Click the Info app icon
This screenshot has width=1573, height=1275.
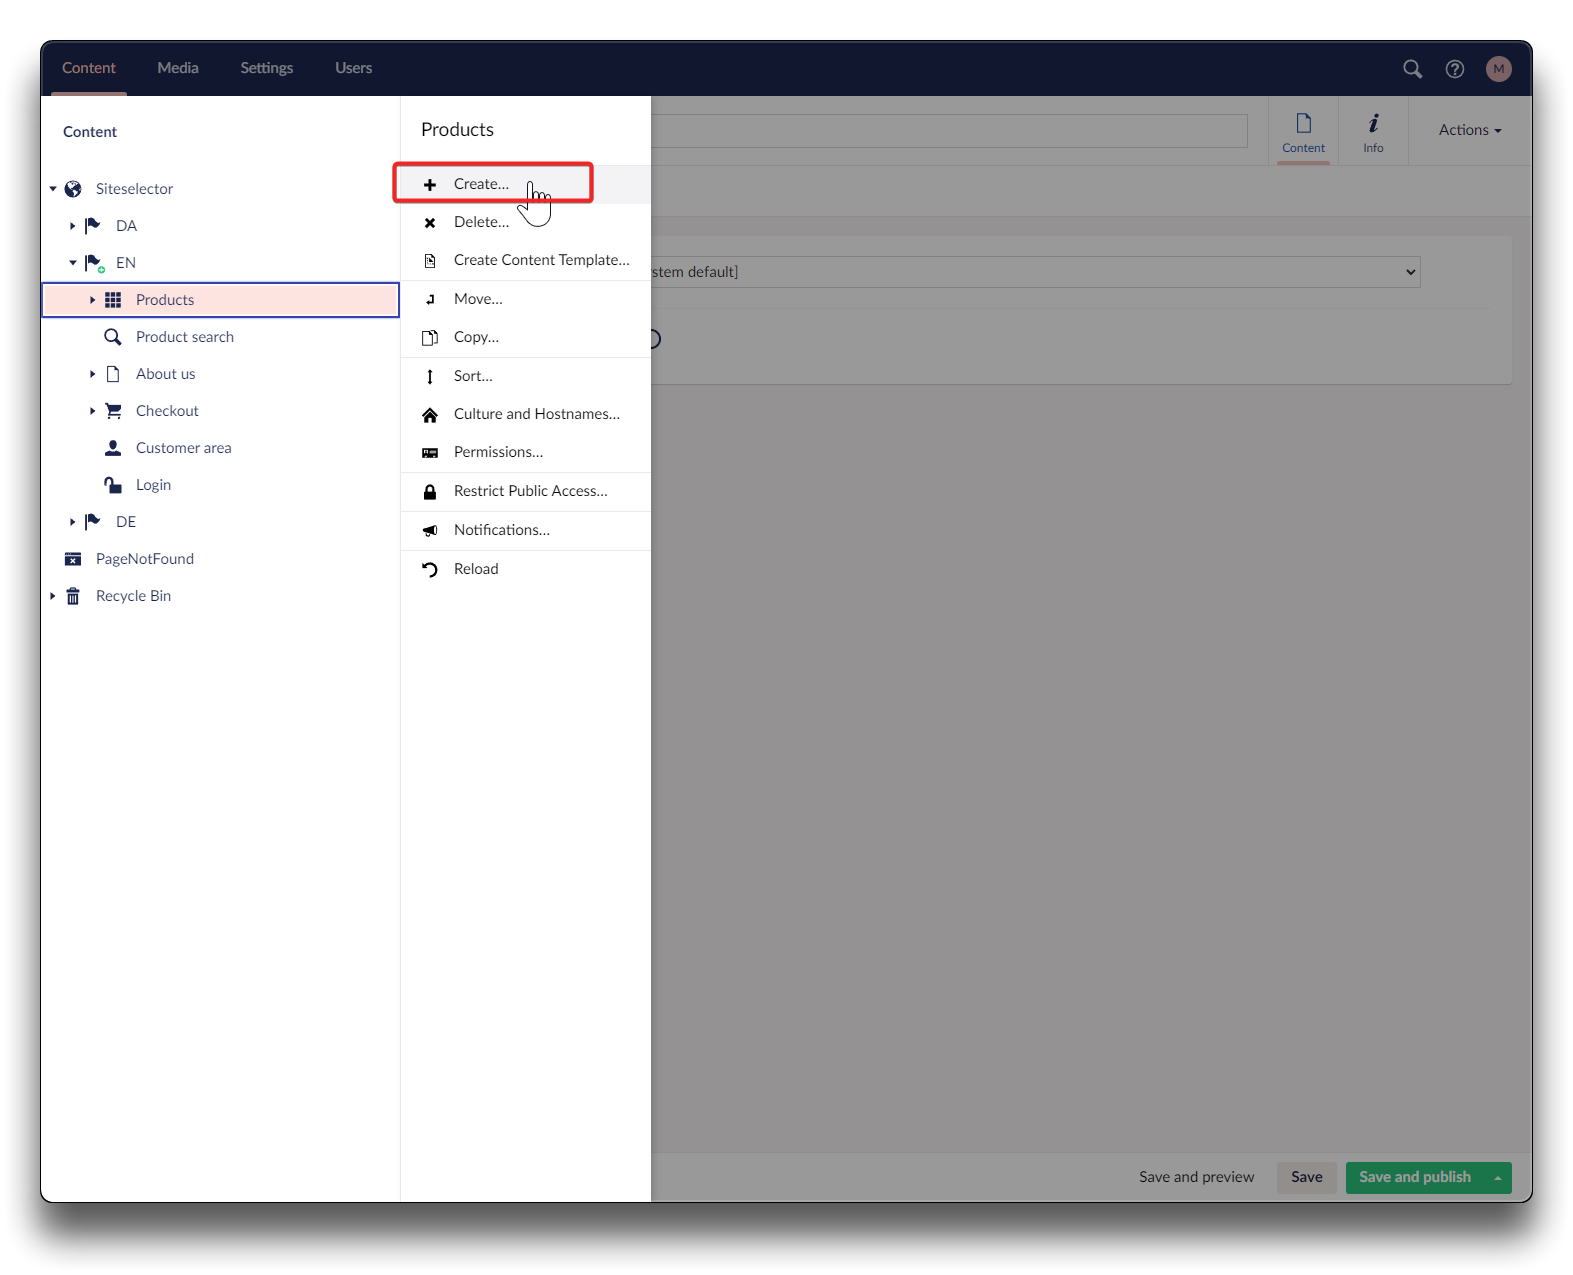click(x=1373, y=132)
